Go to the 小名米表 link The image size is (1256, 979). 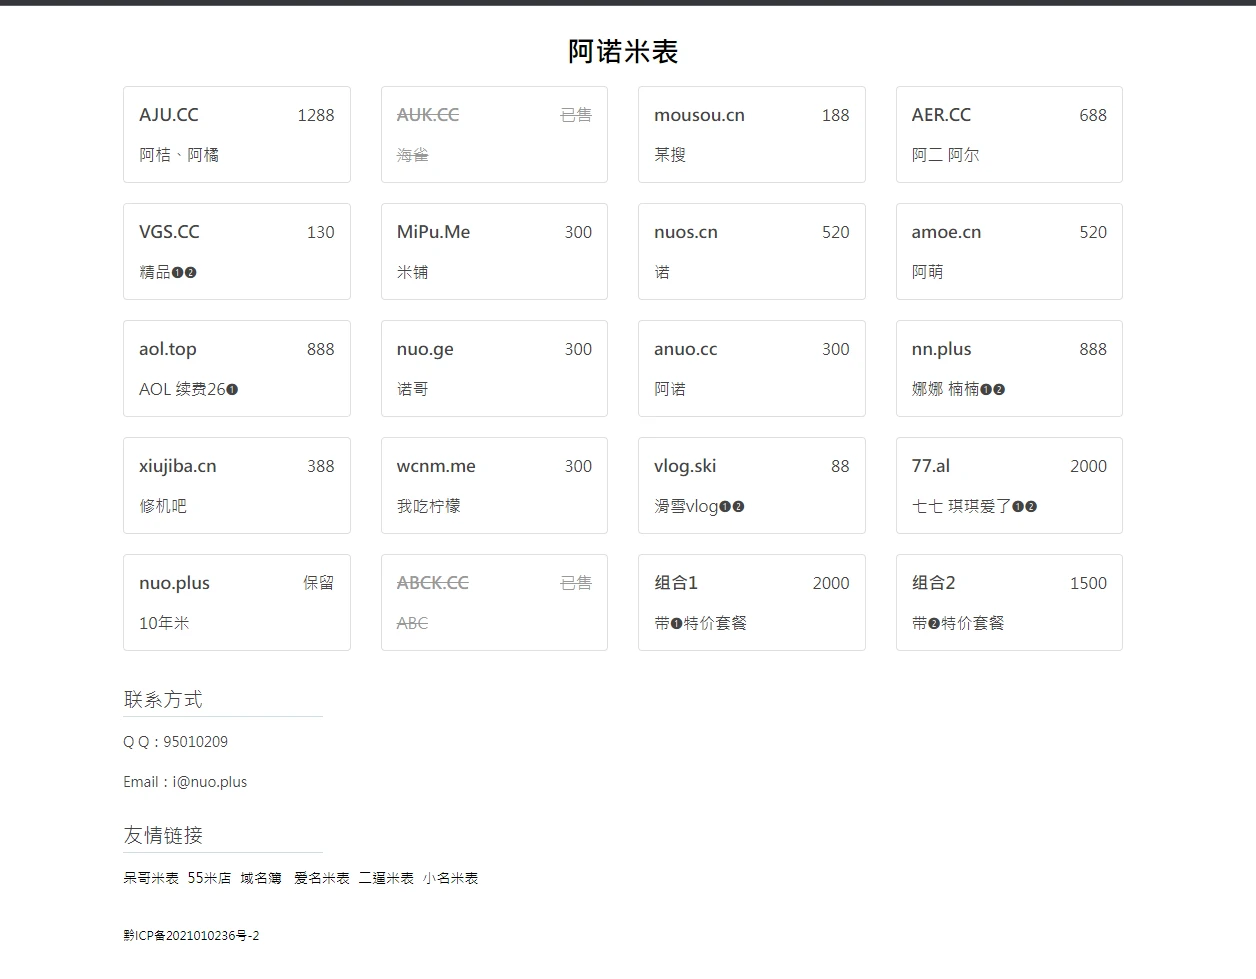pyautogui.click(x=450, y=878)
